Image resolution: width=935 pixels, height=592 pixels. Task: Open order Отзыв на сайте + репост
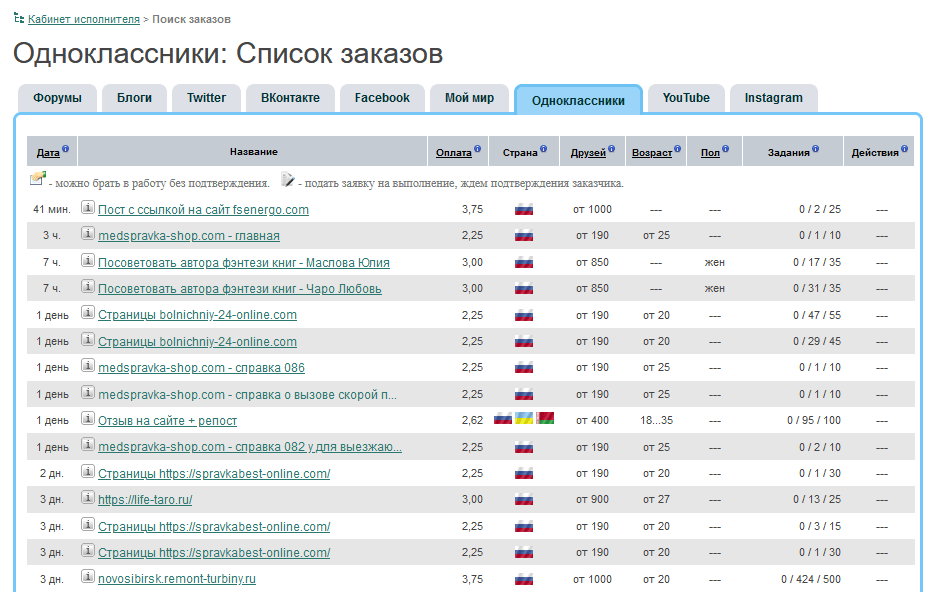tap(167, 421)
